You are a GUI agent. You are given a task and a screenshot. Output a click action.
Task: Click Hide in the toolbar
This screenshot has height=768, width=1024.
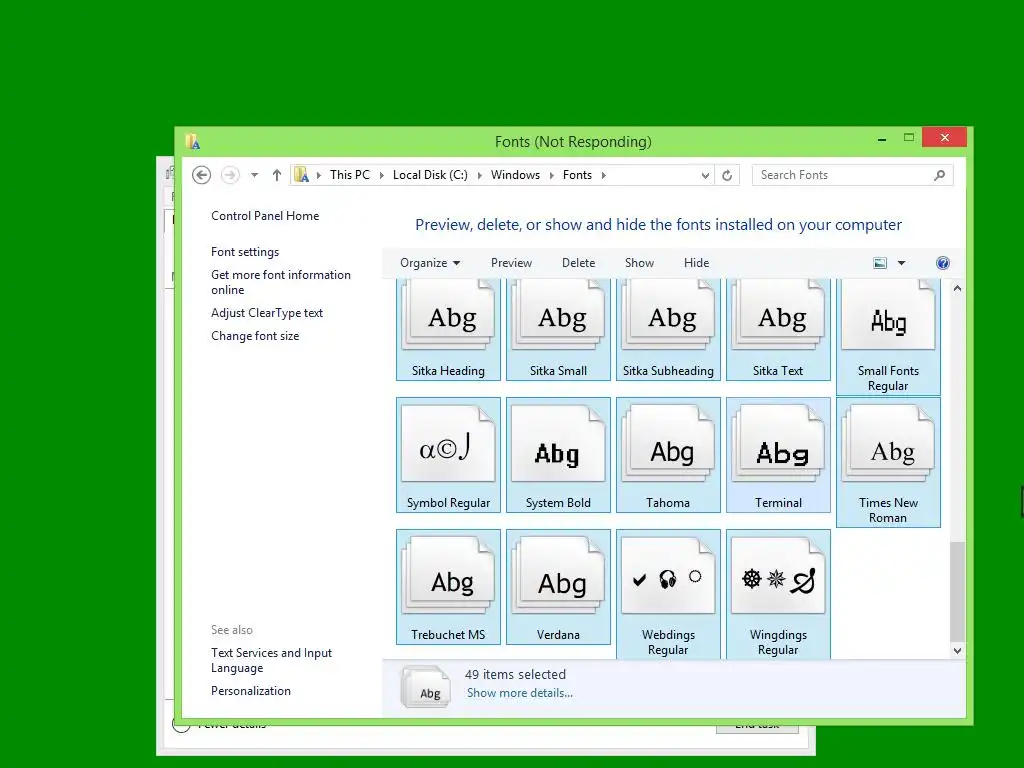pyautogui.click(x=696, y=263)
